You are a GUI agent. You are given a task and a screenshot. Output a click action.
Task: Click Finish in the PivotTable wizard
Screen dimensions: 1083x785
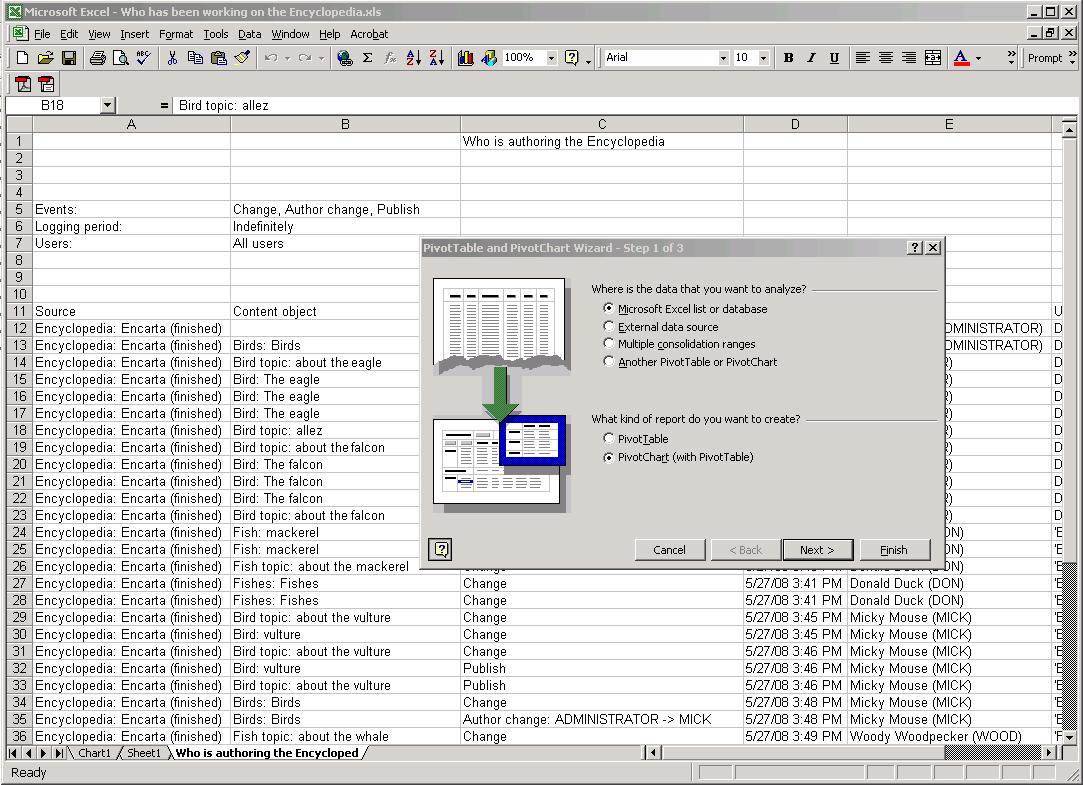(894, 550)
